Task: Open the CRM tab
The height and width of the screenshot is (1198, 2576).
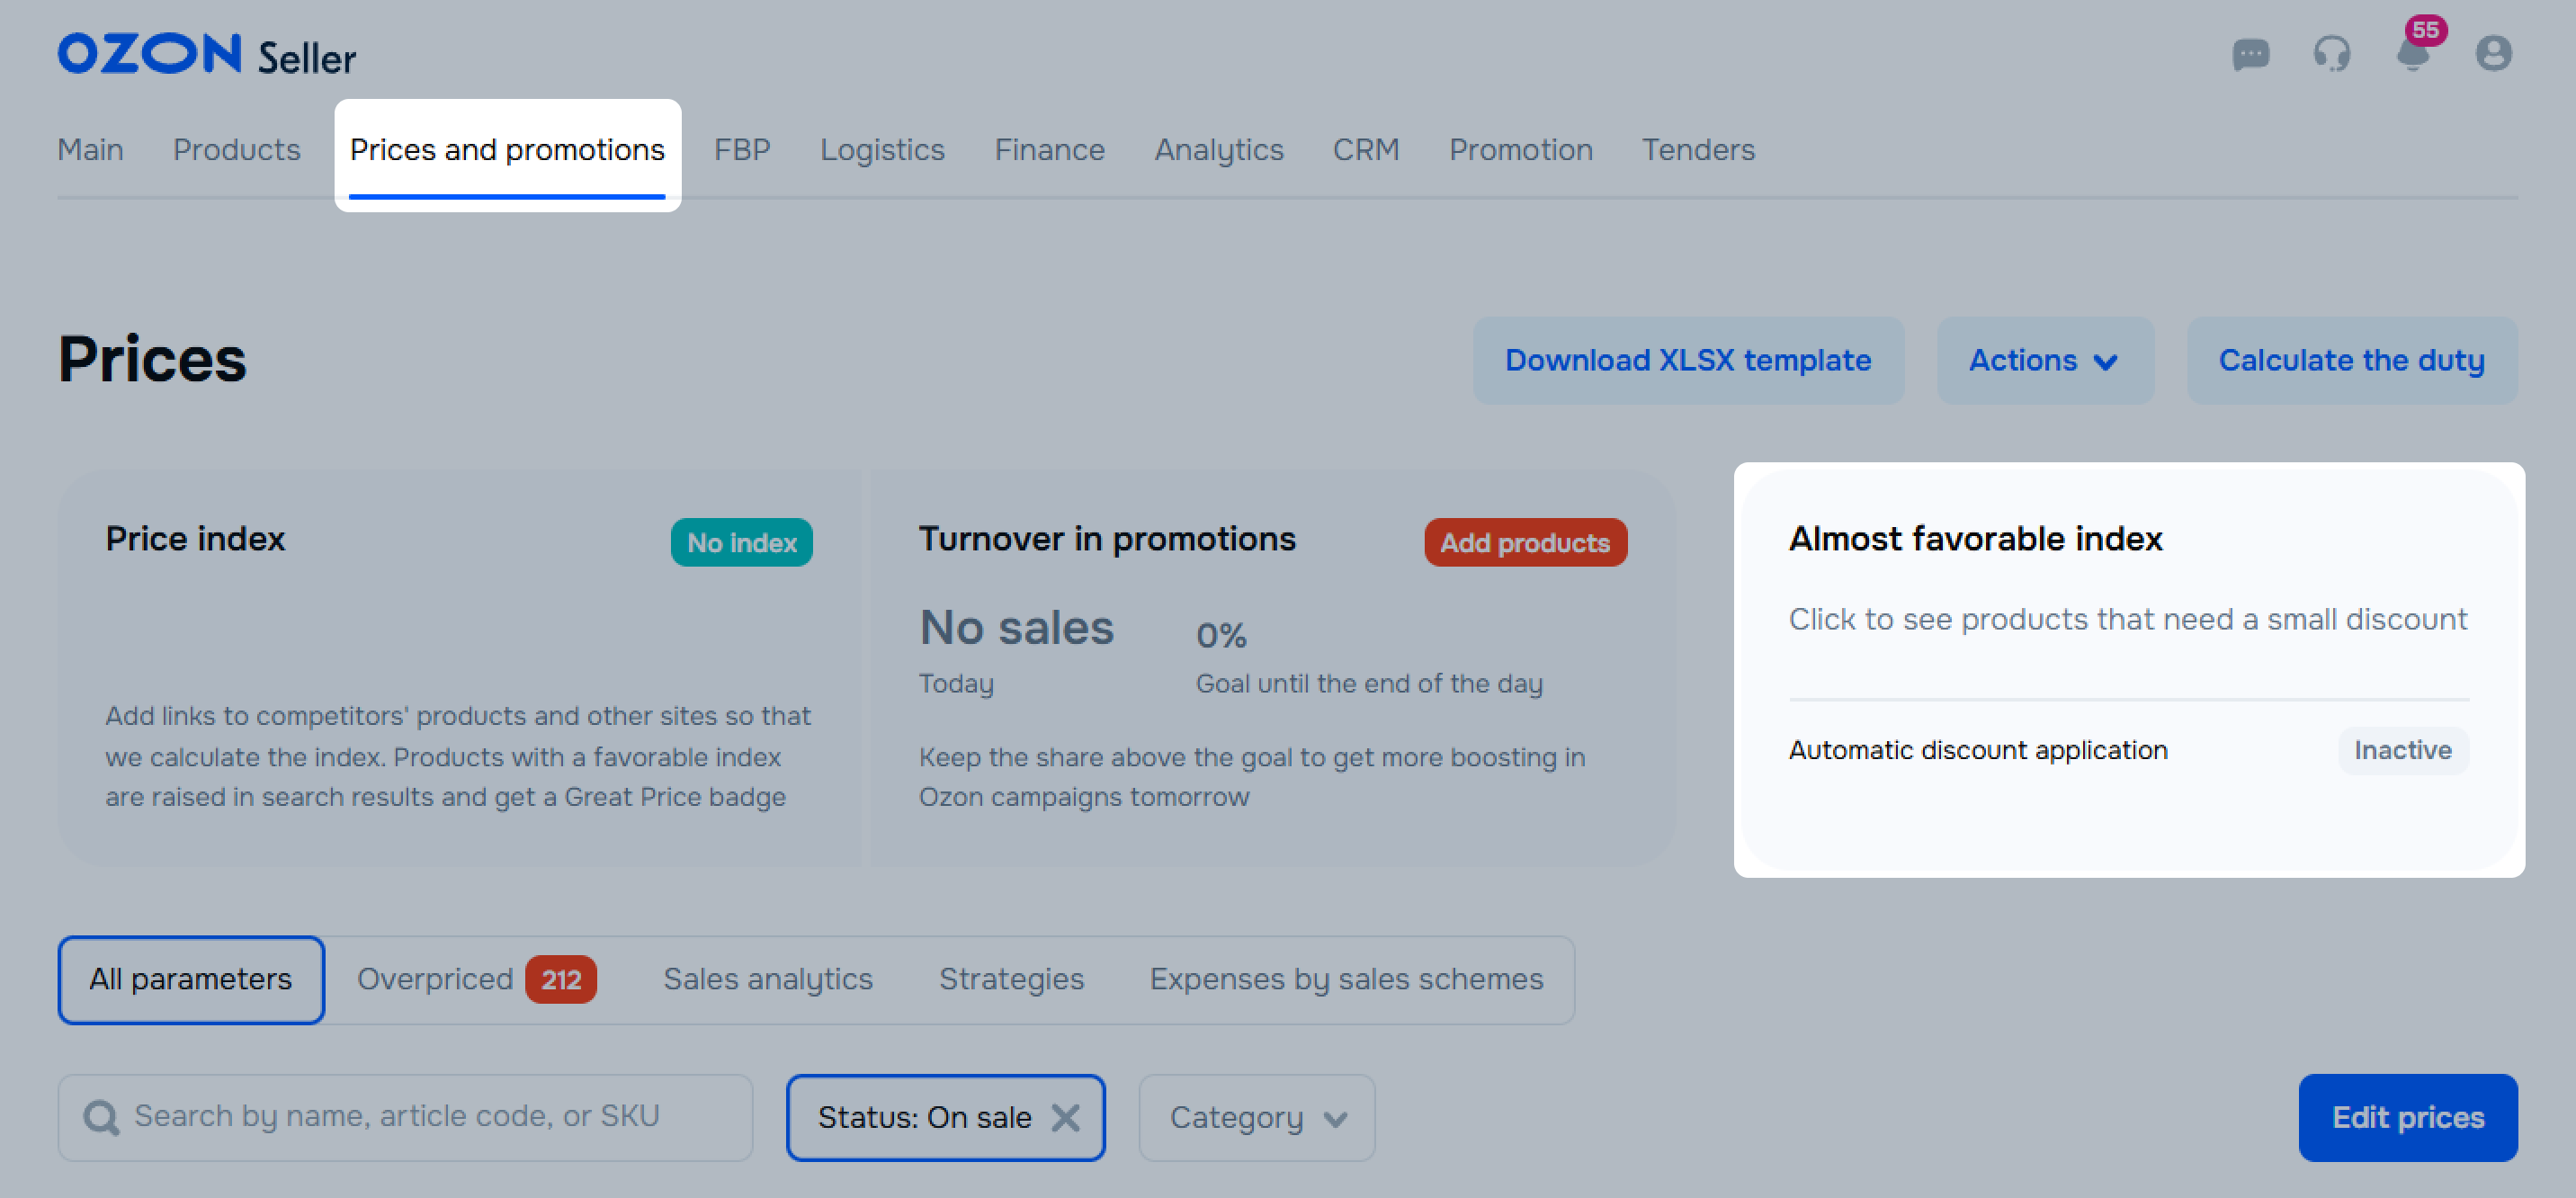Action: (1366, 150)
